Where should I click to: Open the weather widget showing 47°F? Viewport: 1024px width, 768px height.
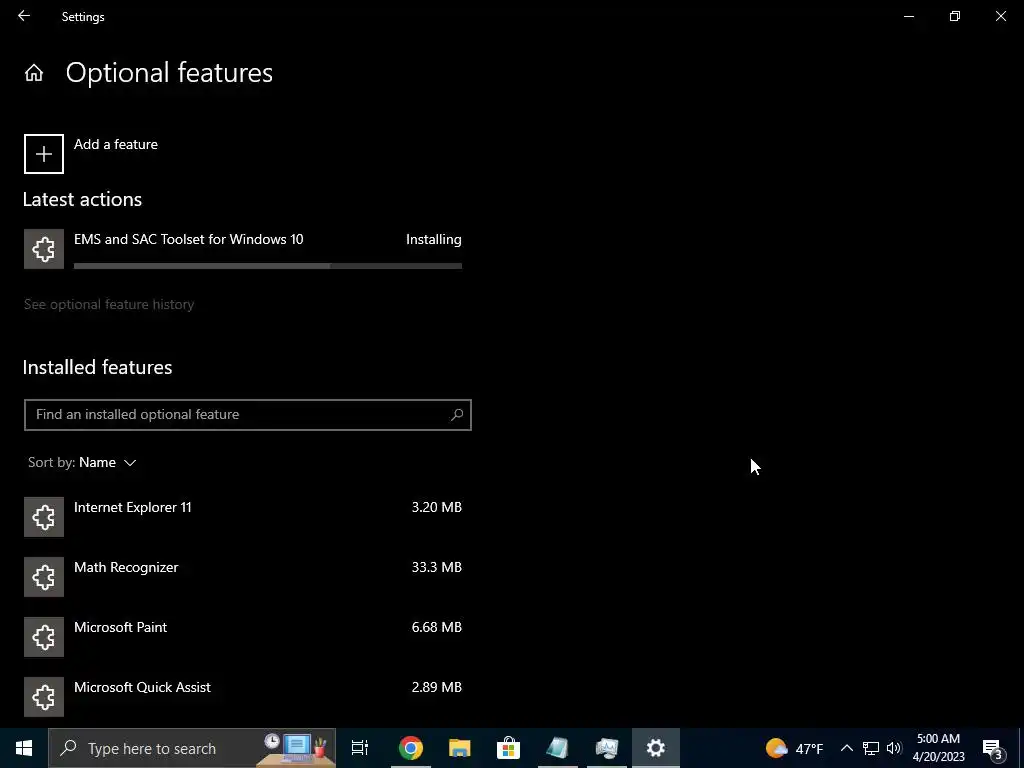(x=794, y=748)
